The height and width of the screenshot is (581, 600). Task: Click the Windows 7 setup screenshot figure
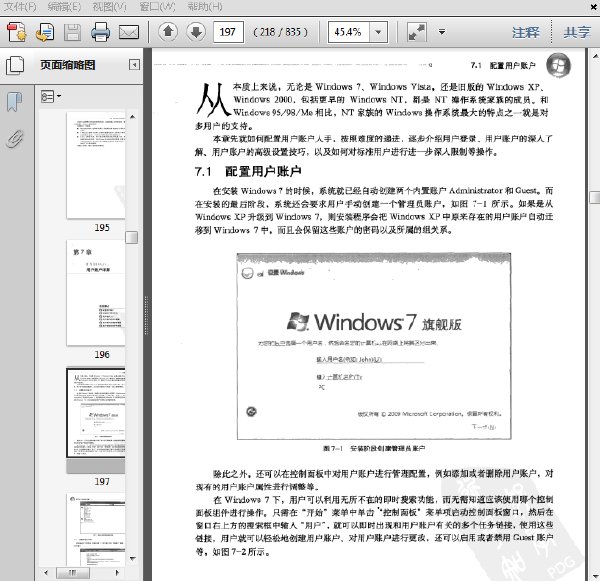pyautogui.click(x=374, y=346)
